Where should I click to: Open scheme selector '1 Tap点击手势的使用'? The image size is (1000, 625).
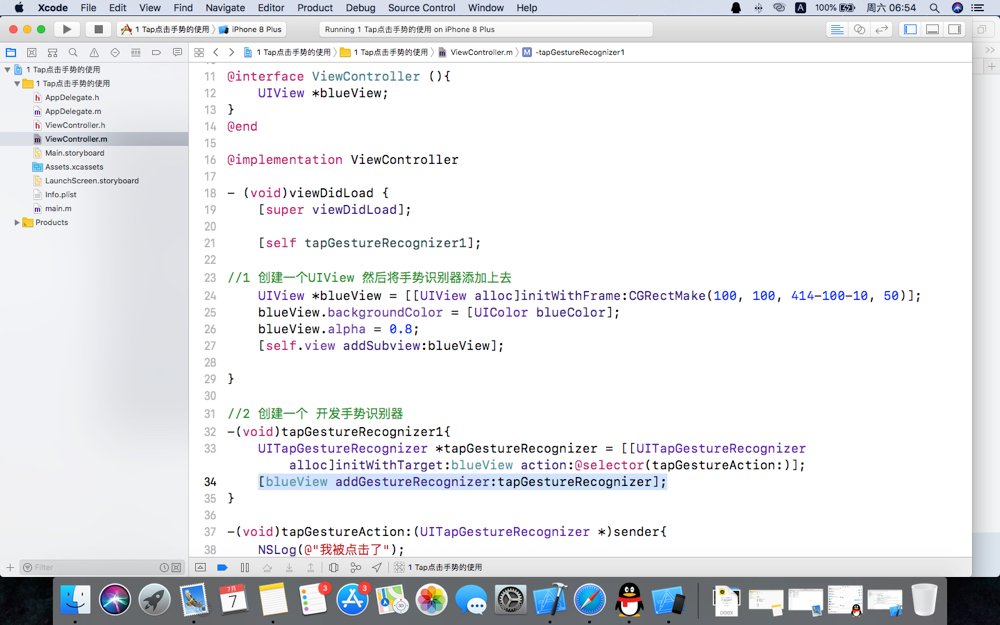coord(165,29)
